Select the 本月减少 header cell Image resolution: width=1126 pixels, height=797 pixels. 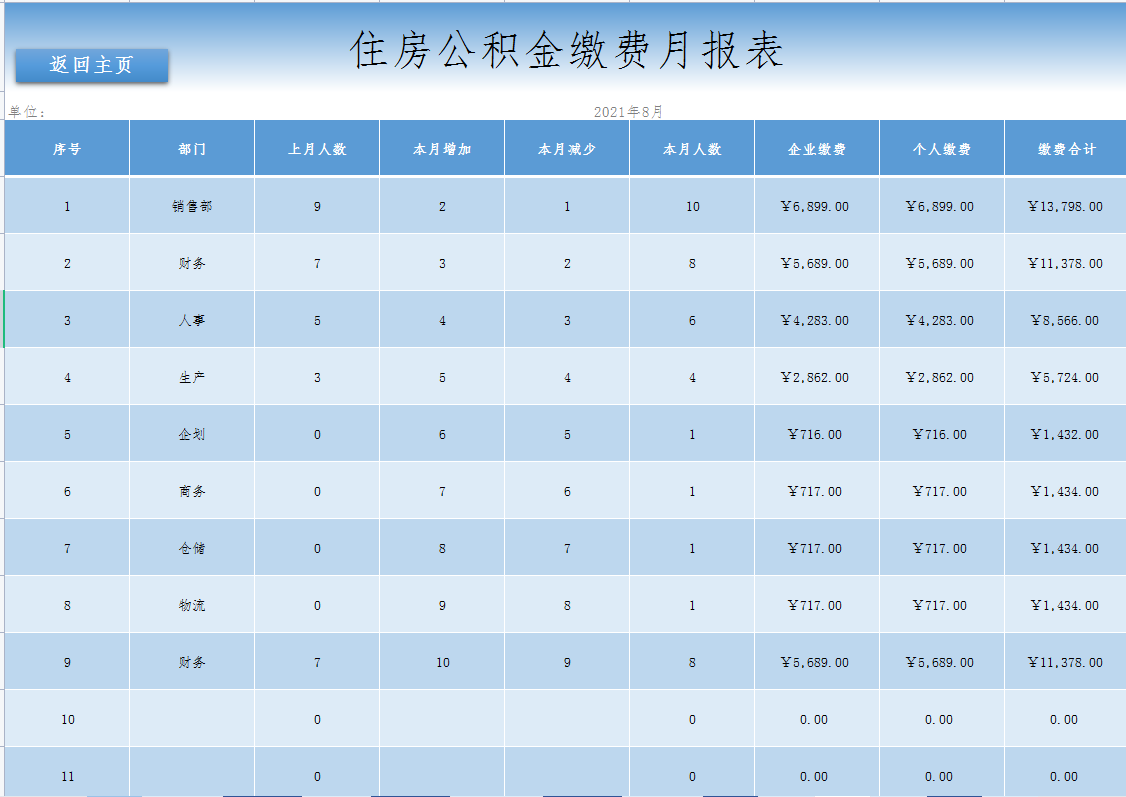(x=566, y=147)
